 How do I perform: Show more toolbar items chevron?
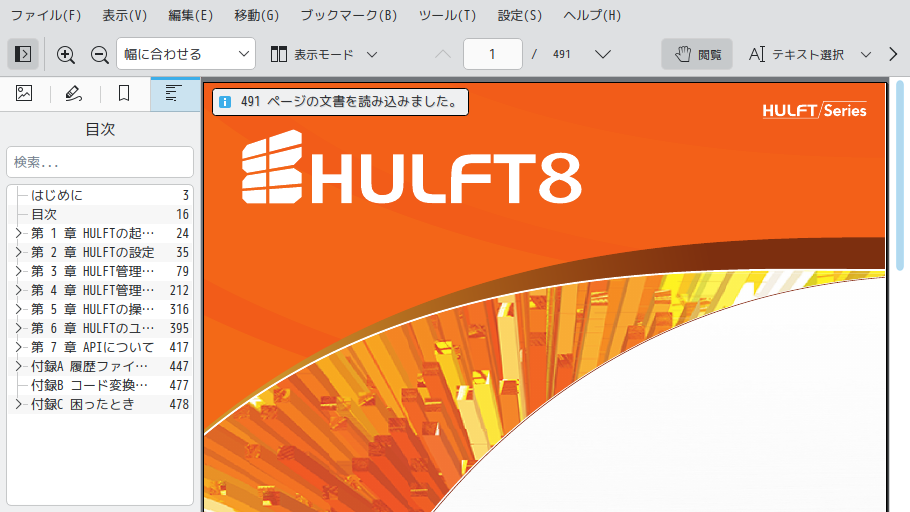tap(893, 54)
